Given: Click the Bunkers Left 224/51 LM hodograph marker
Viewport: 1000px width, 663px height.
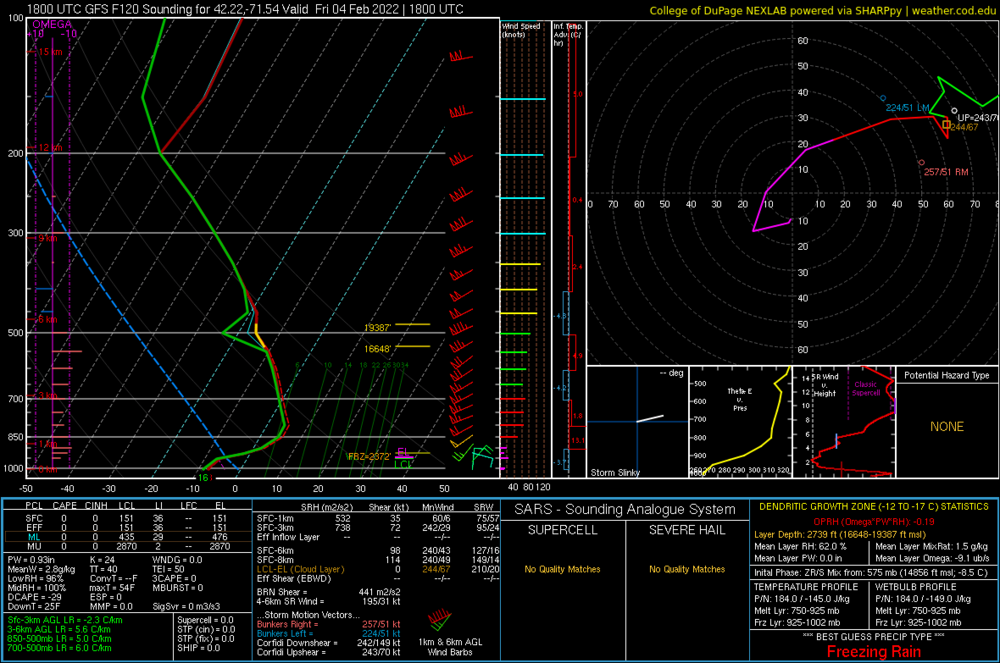Looking at the screenshot, I should click(x=883, y=99).
